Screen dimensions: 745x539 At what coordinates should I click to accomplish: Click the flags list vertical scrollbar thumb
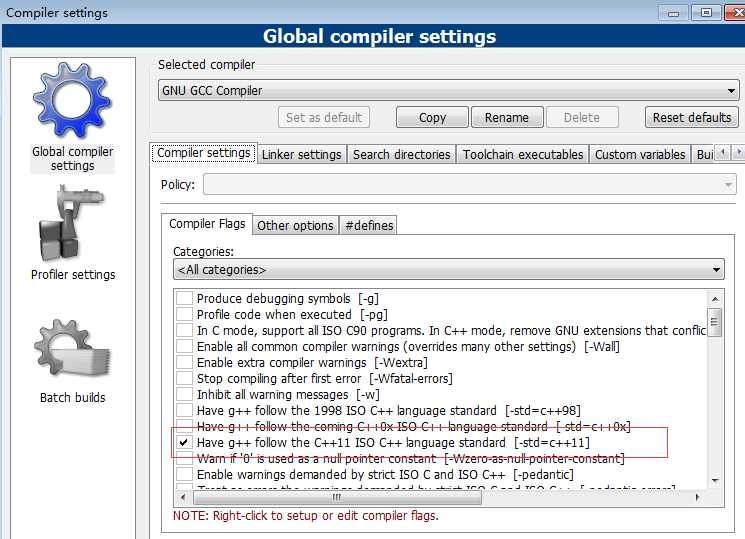point(715,322)
